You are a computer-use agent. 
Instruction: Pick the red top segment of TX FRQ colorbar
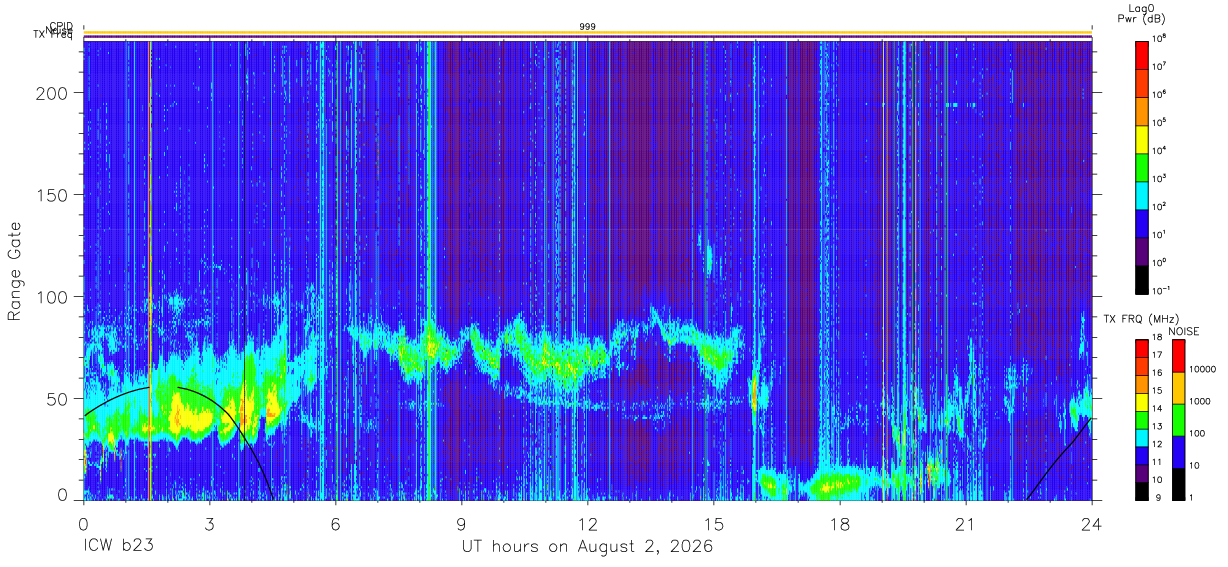coord(1141,349)
